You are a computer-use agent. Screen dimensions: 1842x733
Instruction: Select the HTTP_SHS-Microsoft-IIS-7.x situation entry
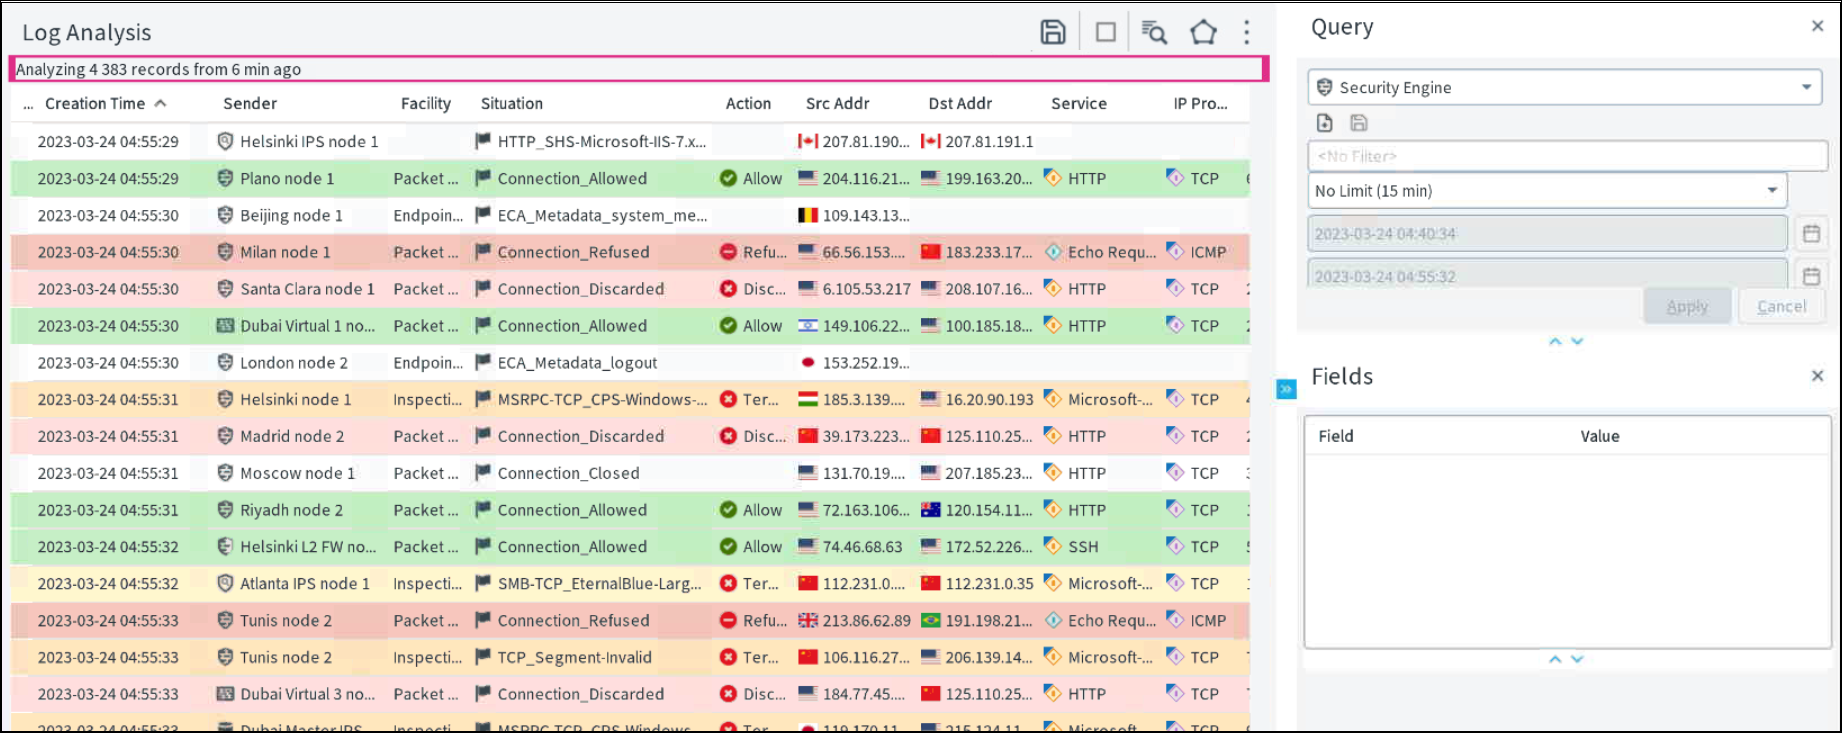601,141
